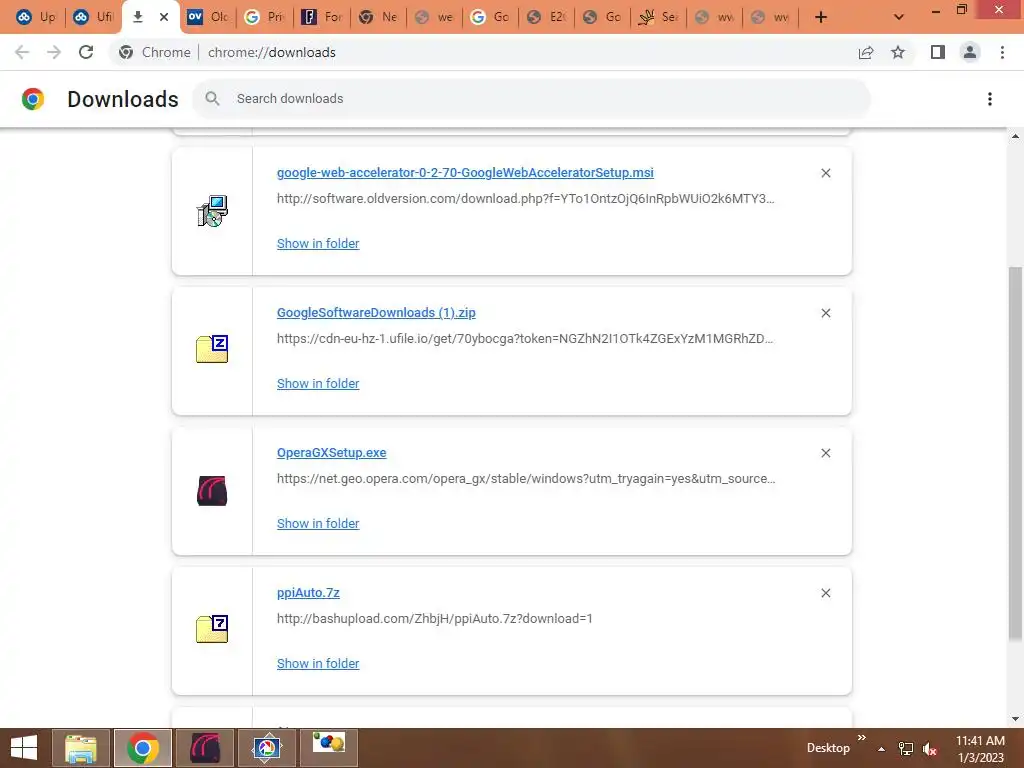This screenshot has width=1024, height=768.
Task: Click the page vertical scrollbar thumb
Action: (1015, 454)
